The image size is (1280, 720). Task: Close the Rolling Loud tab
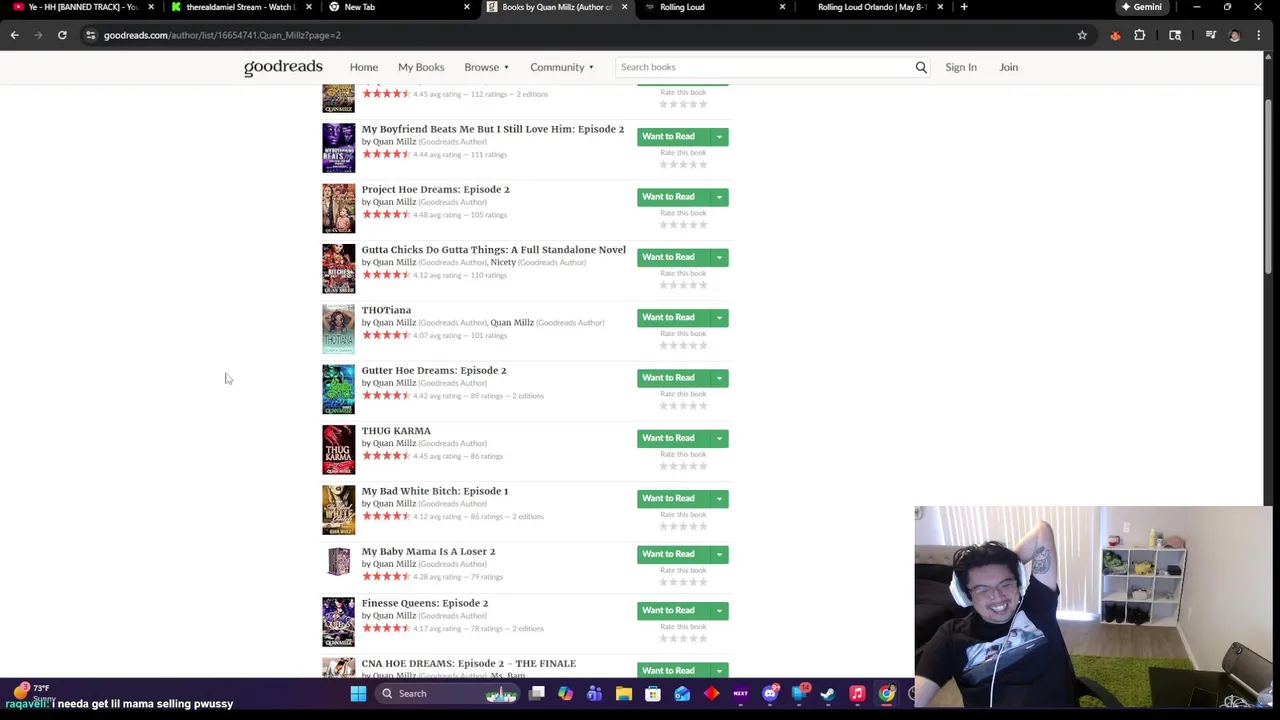tap(782, 7)
